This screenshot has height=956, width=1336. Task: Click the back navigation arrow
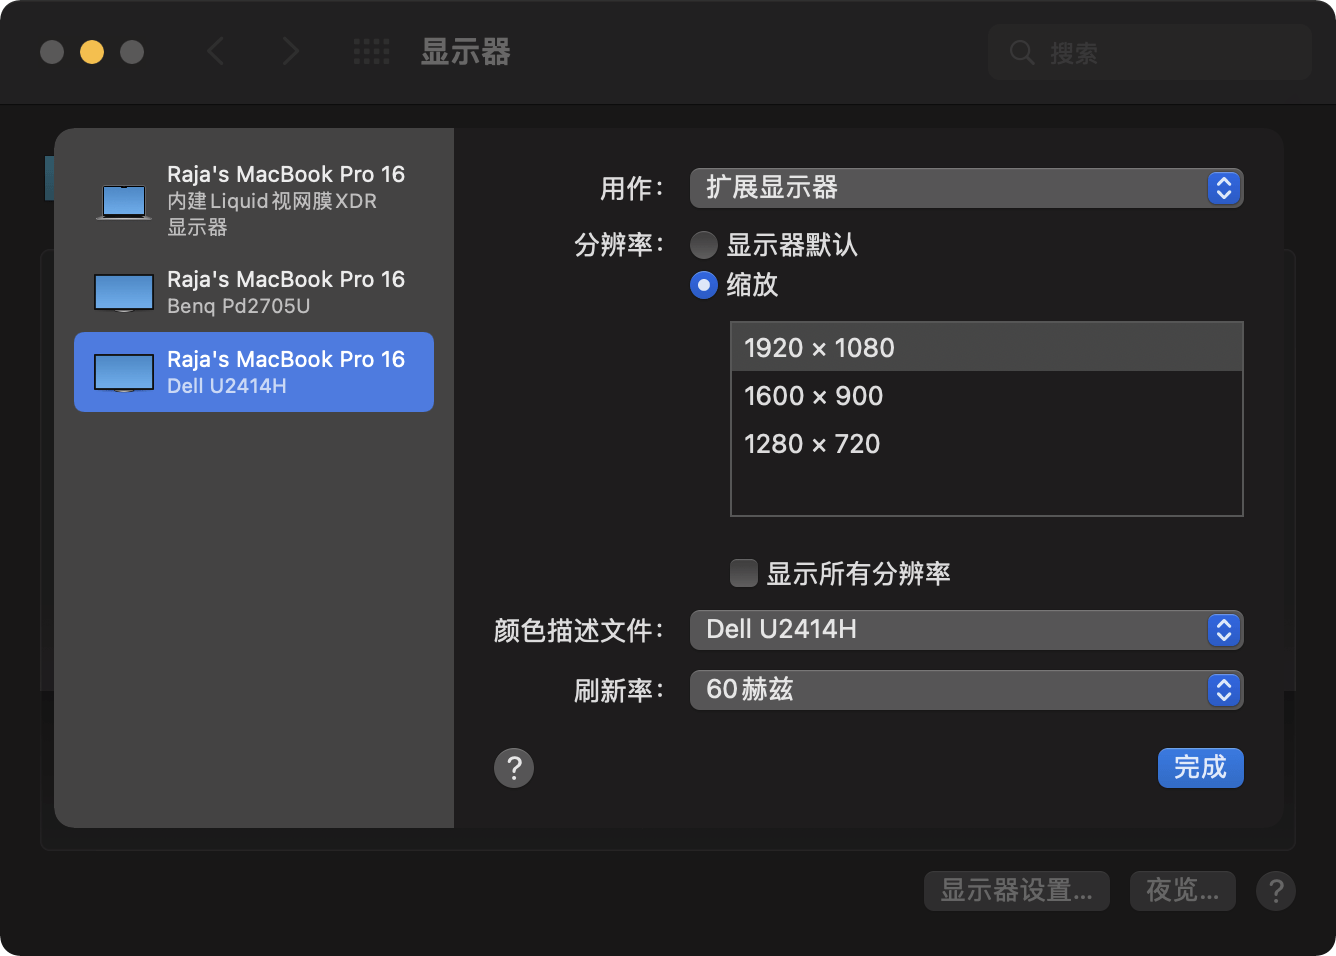(215, 51)
